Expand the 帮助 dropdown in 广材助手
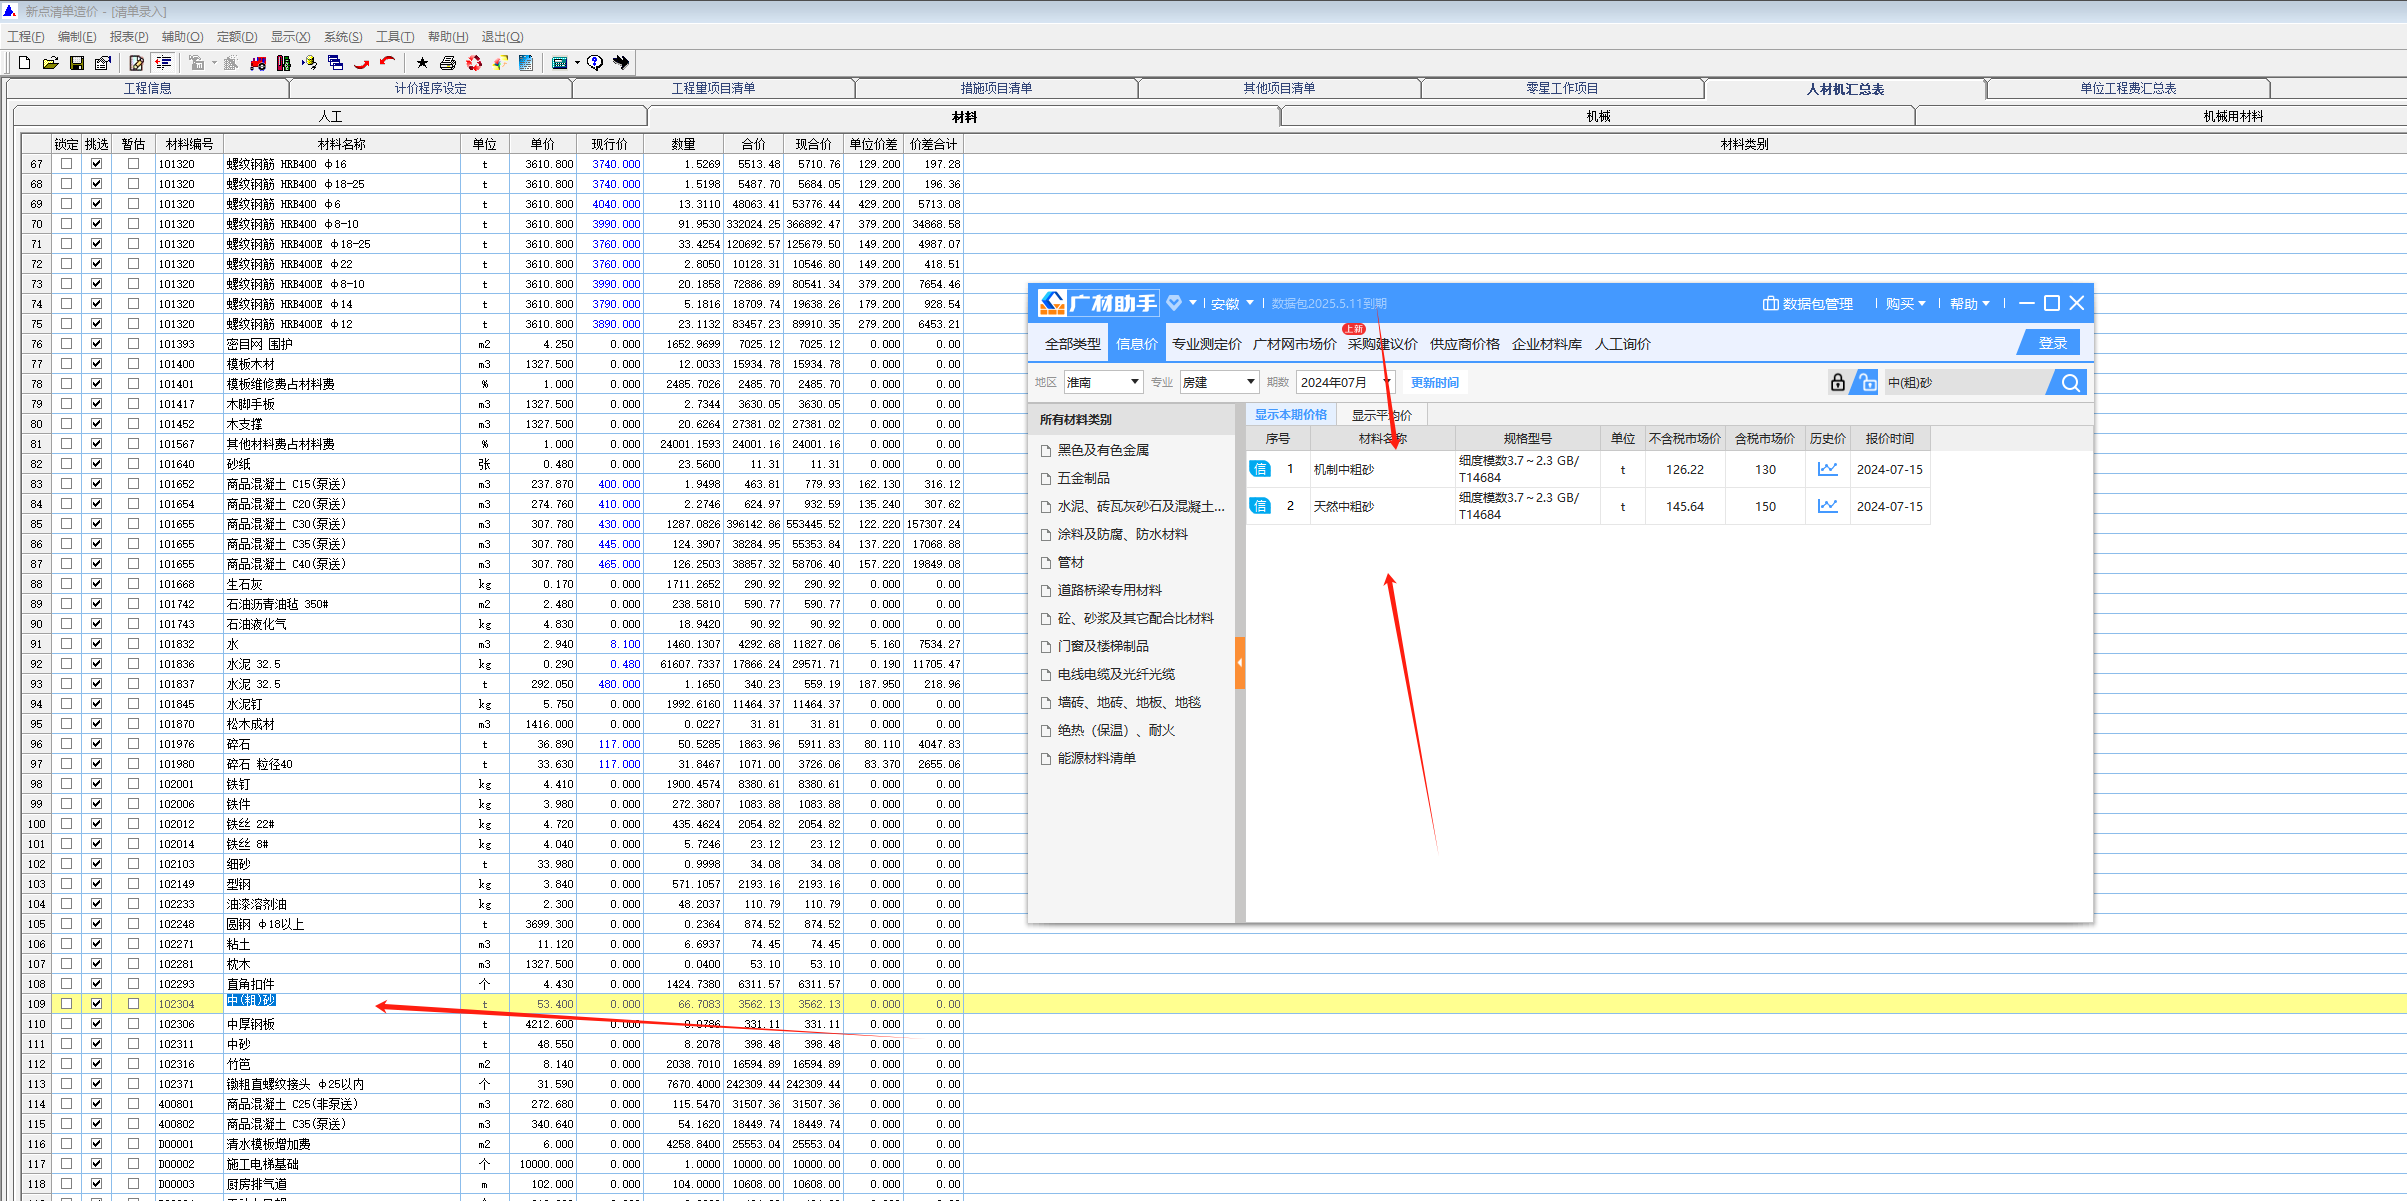 1969,304
